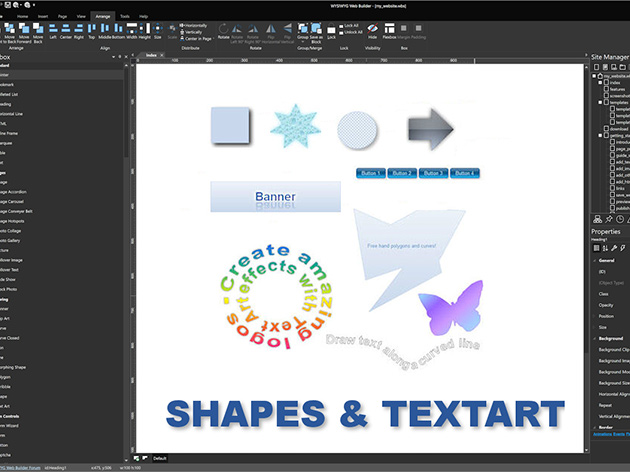Click the Rotate icon

[x=223, y=28]
